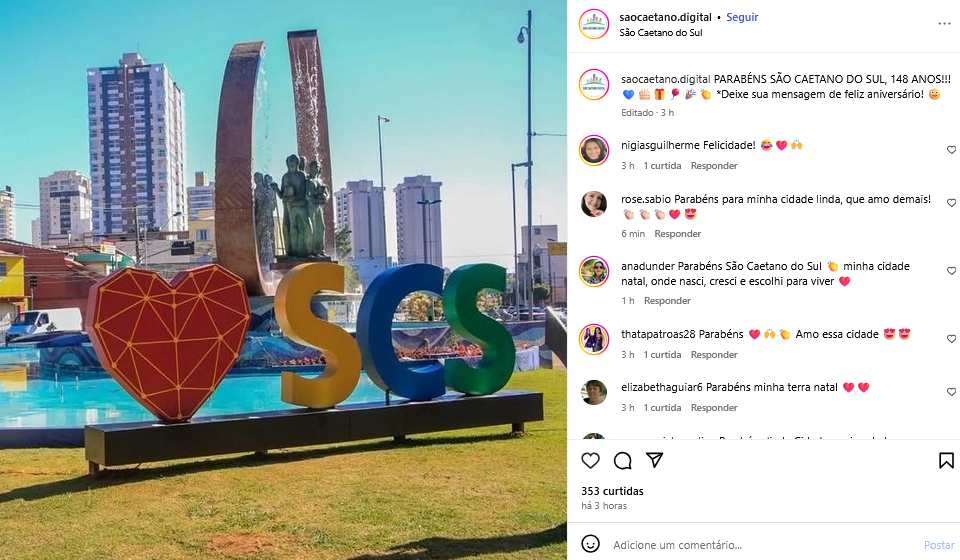The height and width of the screenshot is (560, 960).
Task: Open comments via the speech bubble icon
Action: pyautogui.click(x=623, y=460)
